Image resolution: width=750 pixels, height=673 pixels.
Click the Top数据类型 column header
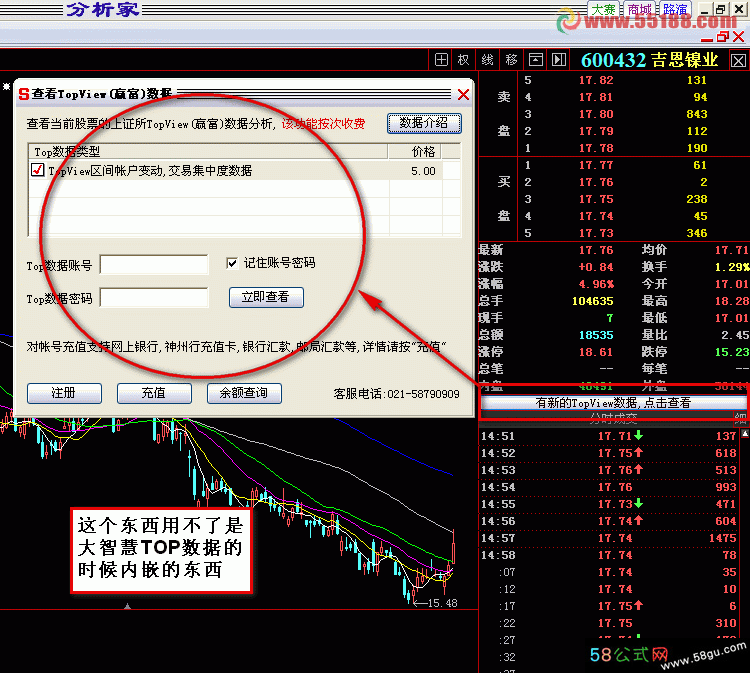[x=208, y=152]
